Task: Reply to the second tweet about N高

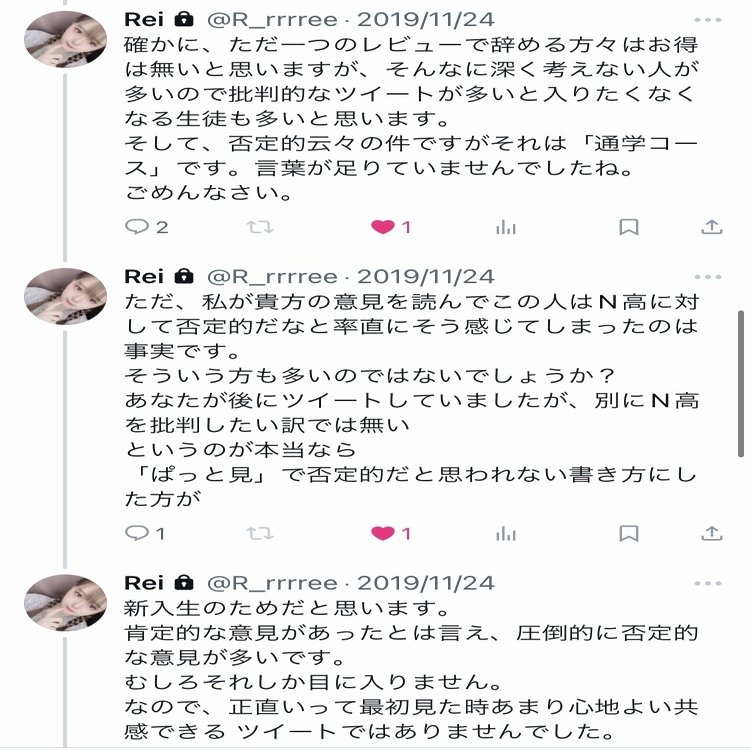Action: [x=135, y=533]
